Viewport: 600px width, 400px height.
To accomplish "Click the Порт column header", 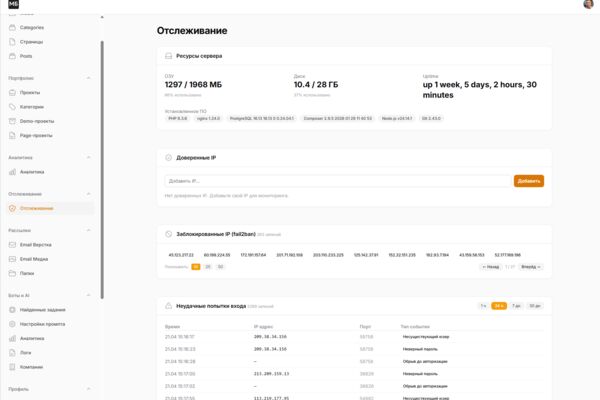I will coord(365,327).
